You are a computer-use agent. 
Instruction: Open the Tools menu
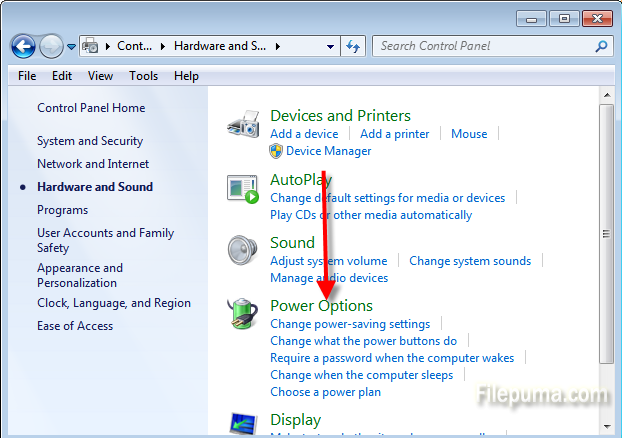tap(143, 76)
